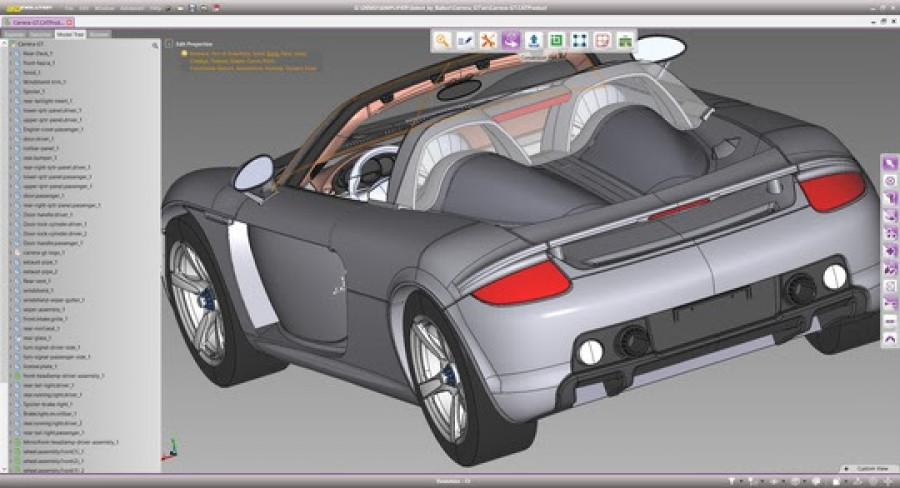
Task: Select the Carrera GT root node
Action: click(32, 44)
